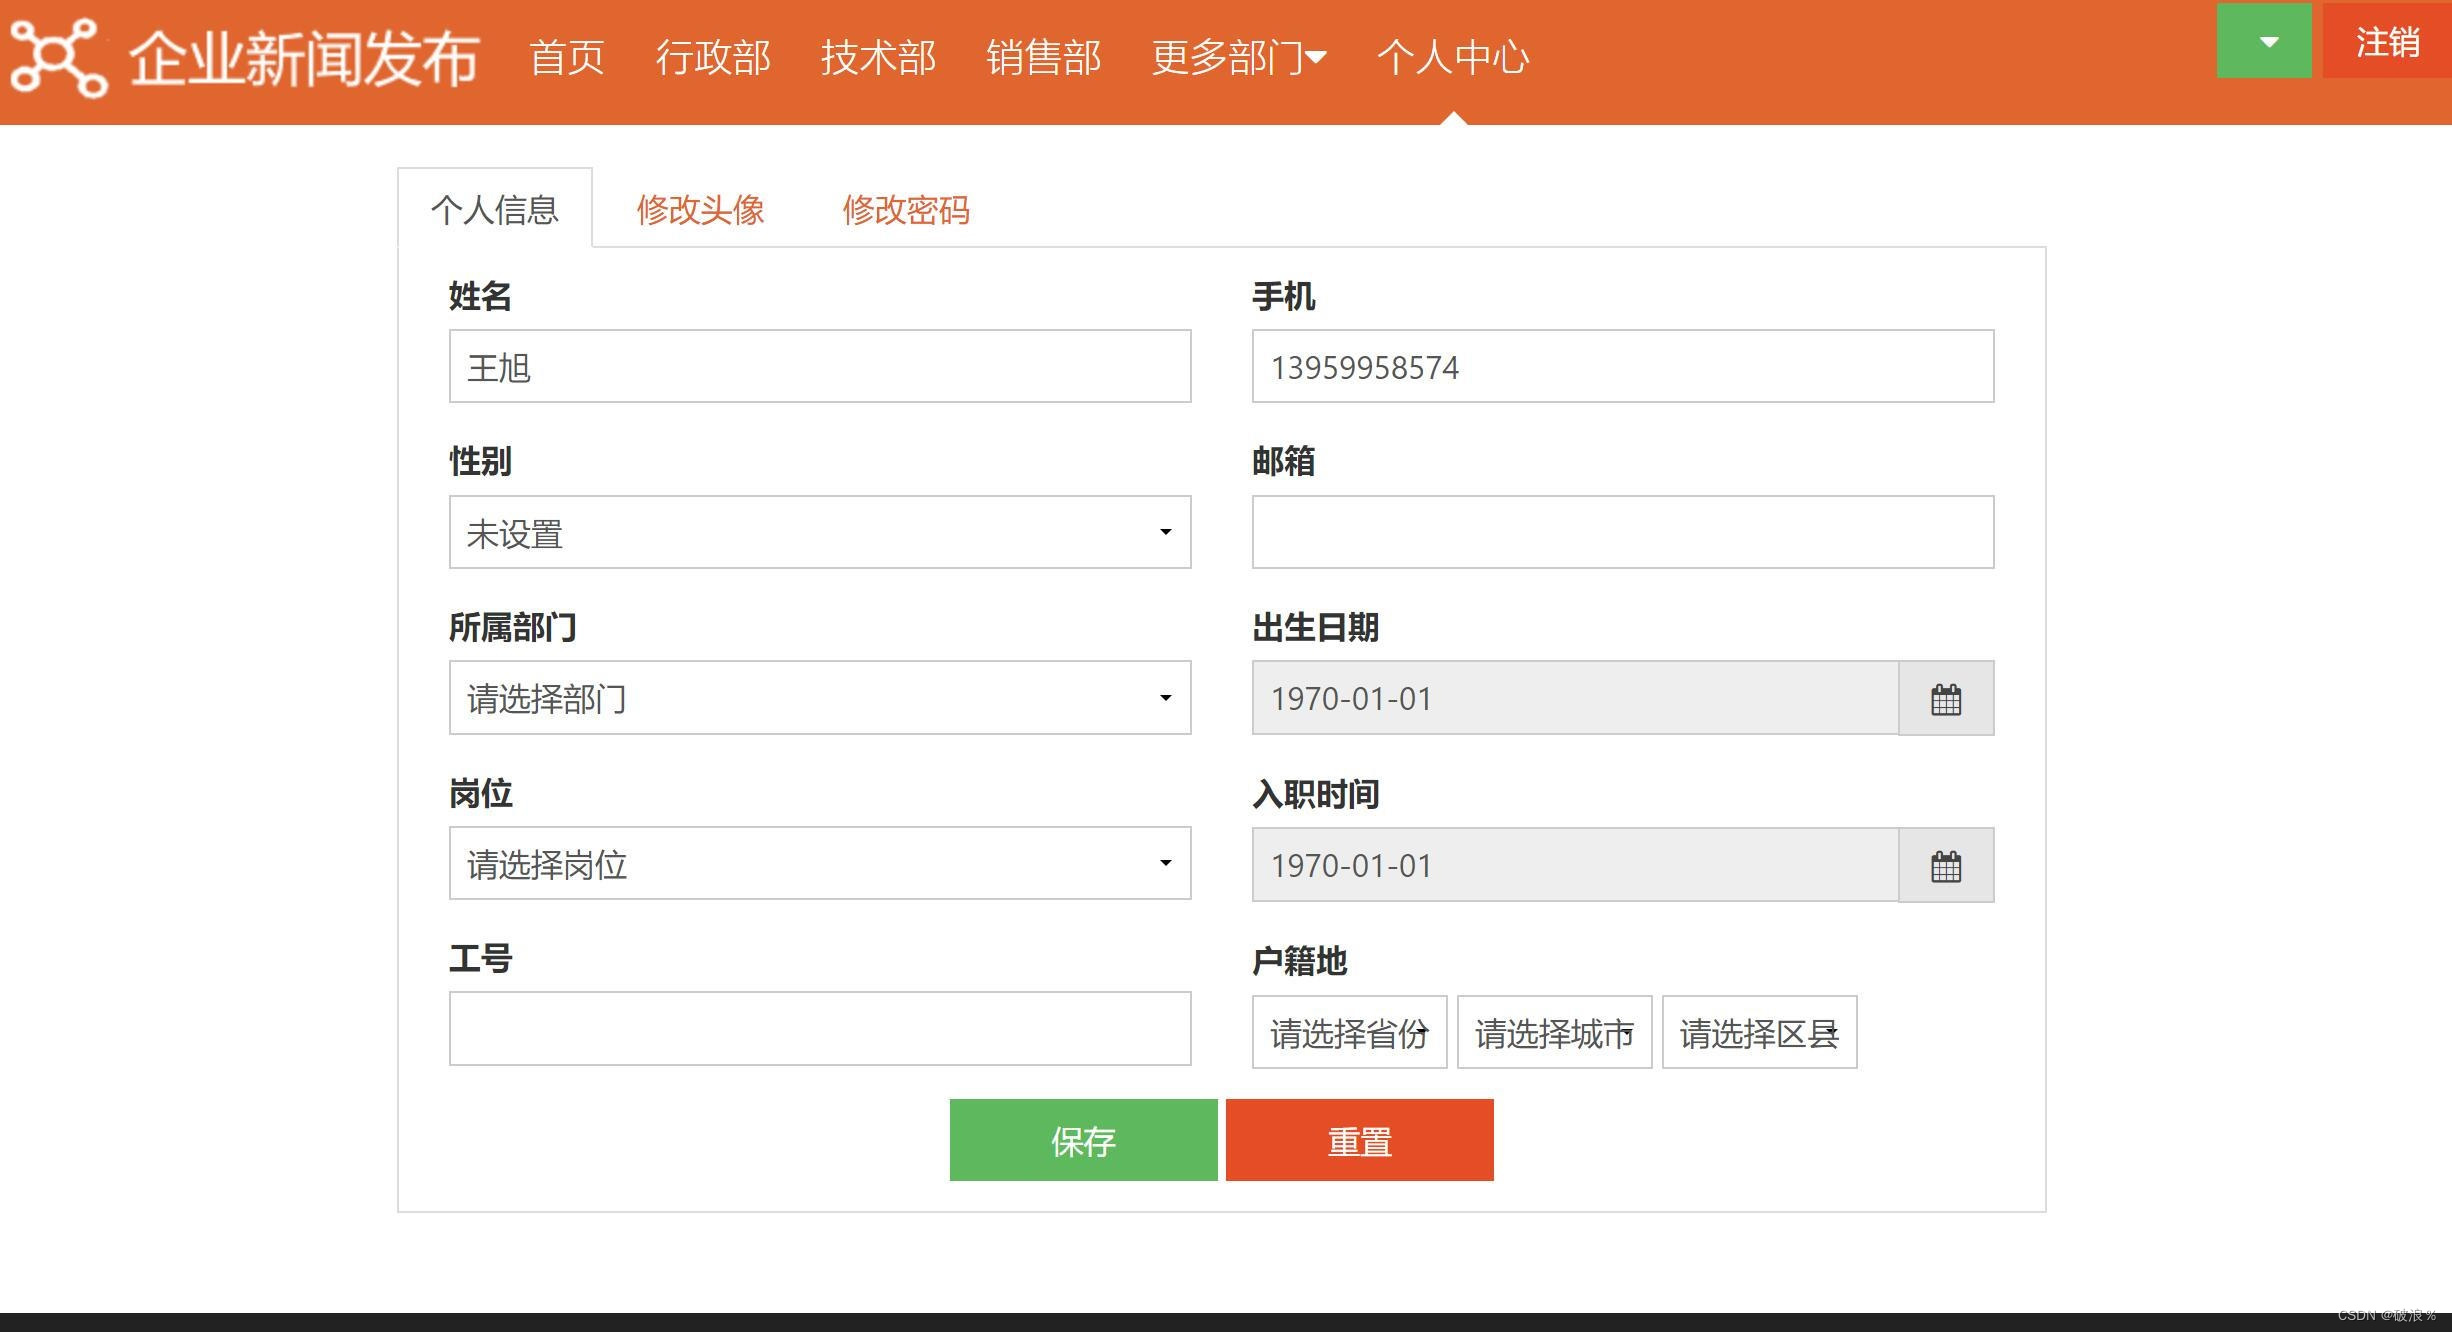Choose province via 请选择省份 dropdown

click(x=1349, y=1032)
